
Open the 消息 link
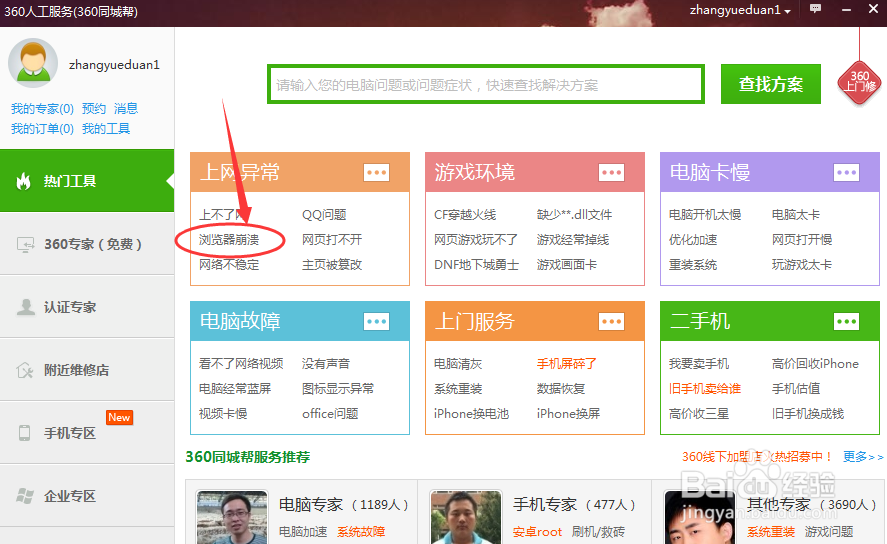pyautogui.click(x=126, y=109)
